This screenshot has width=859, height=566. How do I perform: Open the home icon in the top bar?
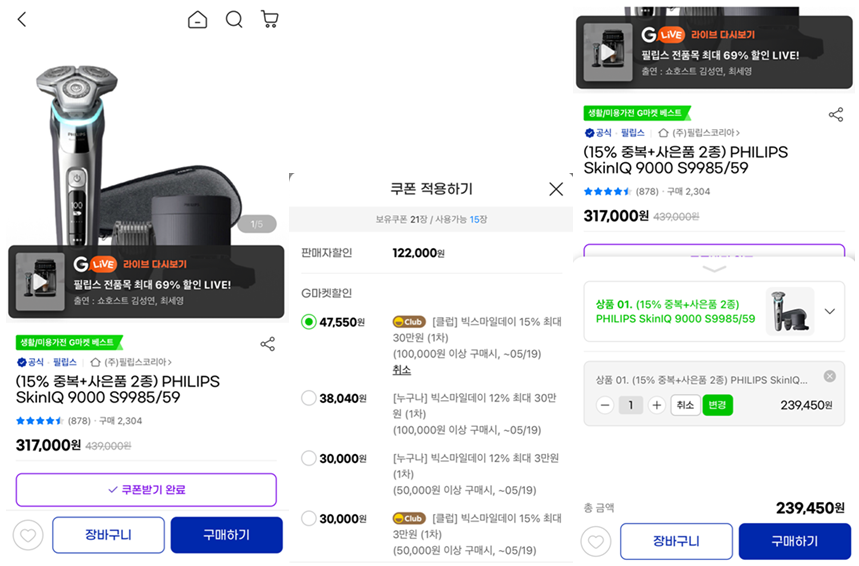(x=197, y=20)
